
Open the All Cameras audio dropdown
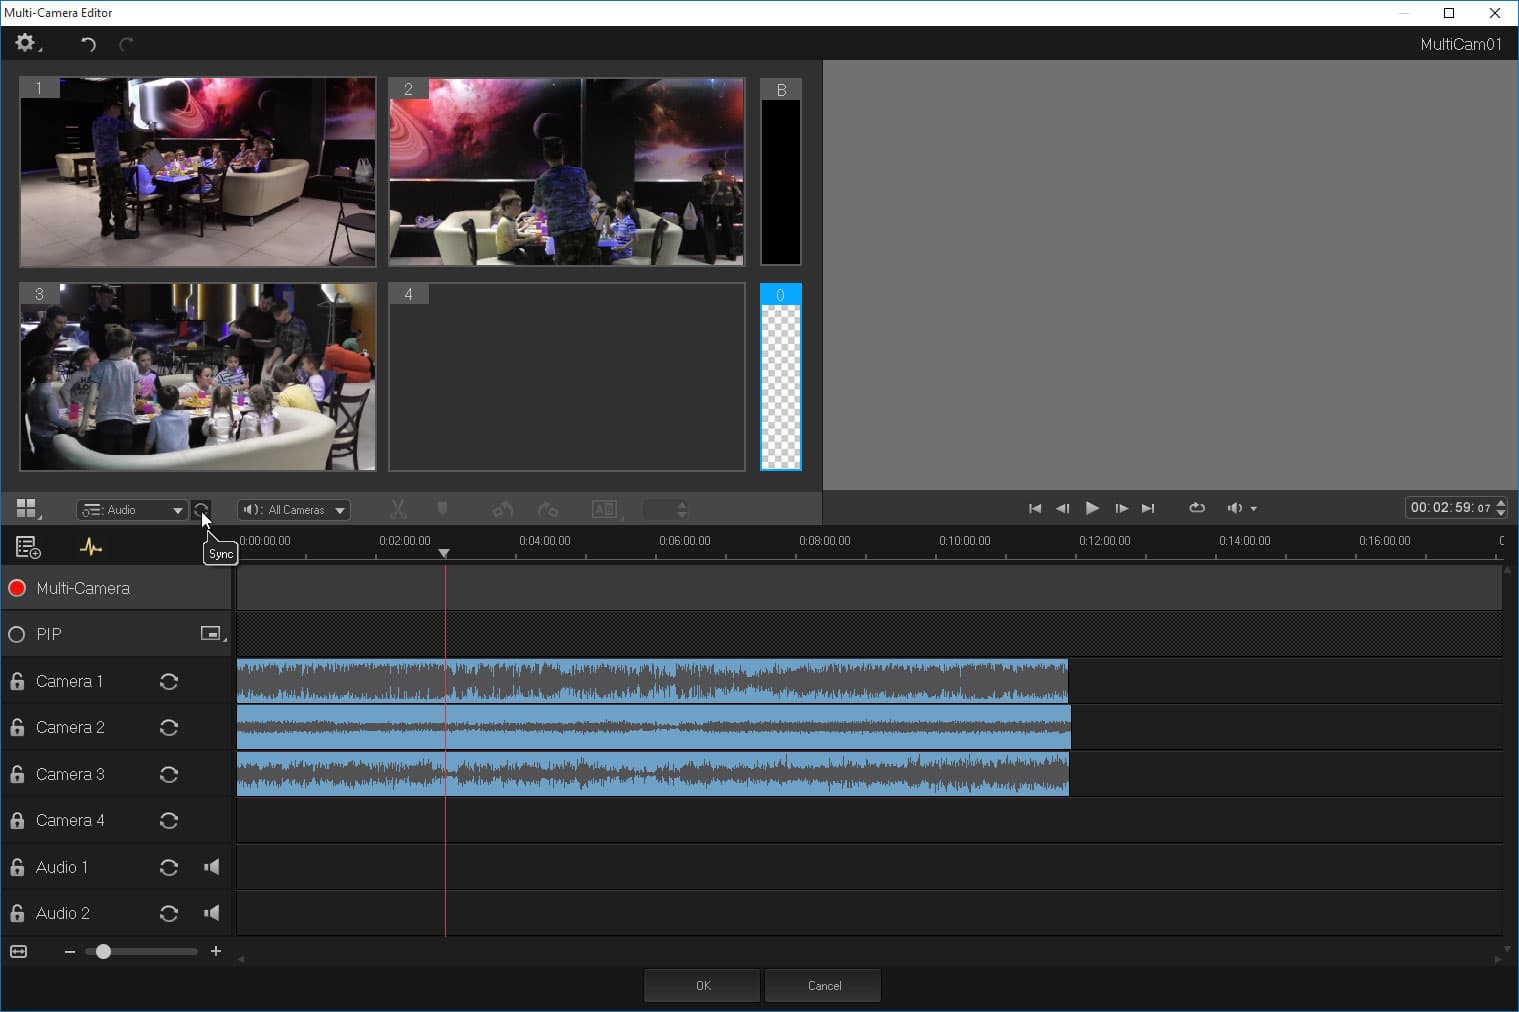[294, 510]
